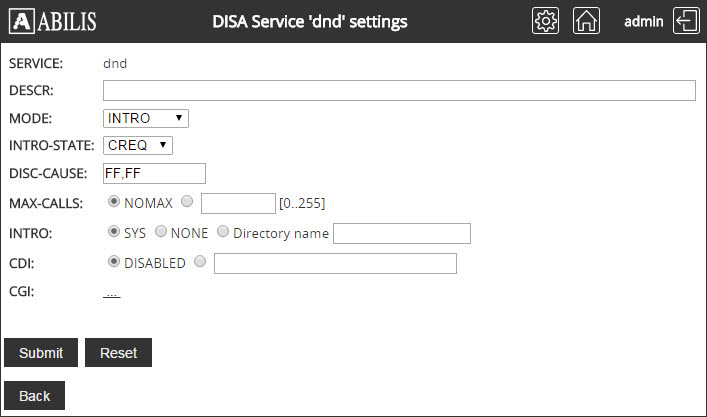Image resolution: width=707 pixels, height=417 pixels.
Task: Go to the home page icon
Action: (x=586, y=21)
